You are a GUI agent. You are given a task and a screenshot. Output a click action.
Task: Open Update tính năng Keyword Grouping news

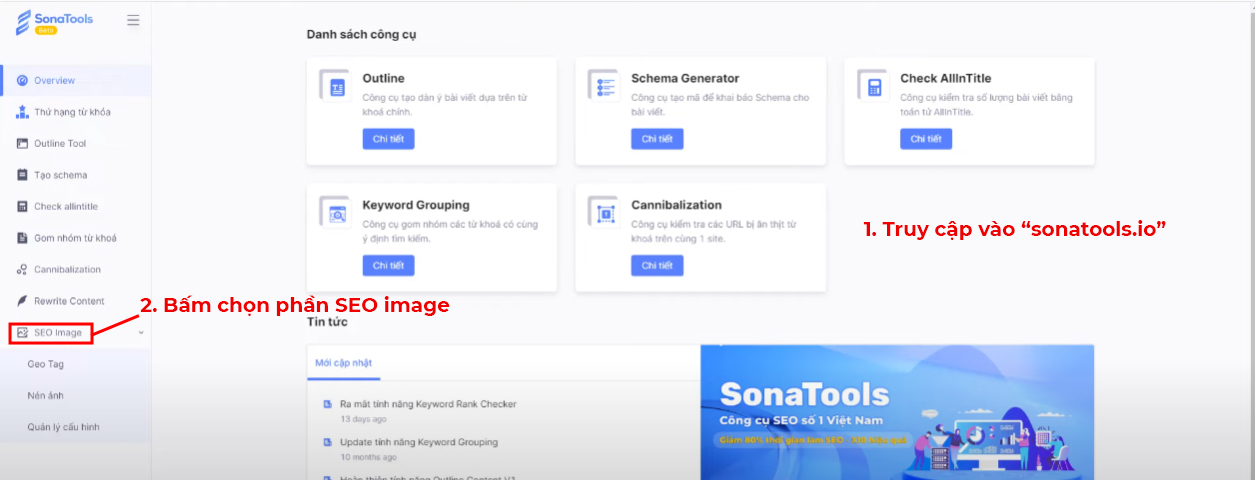point(419,442)
